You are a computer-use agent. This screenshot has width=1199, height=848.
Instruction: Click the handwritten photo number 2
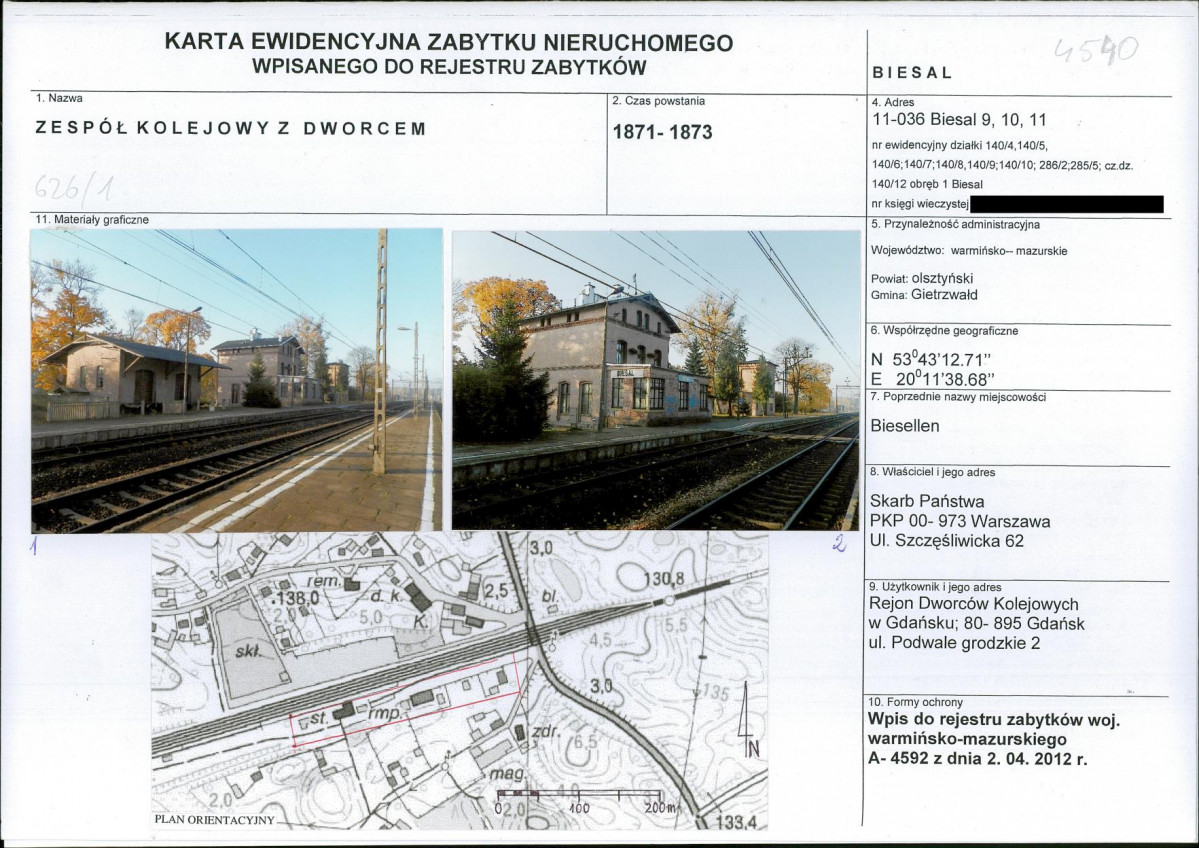[x=840, y=544]
